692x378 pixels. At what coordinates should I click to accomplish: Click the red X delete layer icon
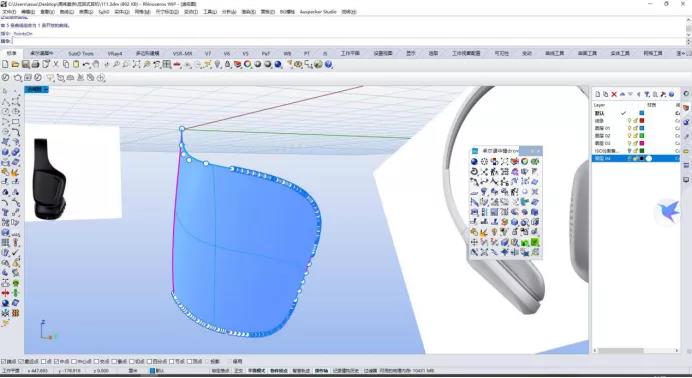pyautogui.click(x=614, y=94)
